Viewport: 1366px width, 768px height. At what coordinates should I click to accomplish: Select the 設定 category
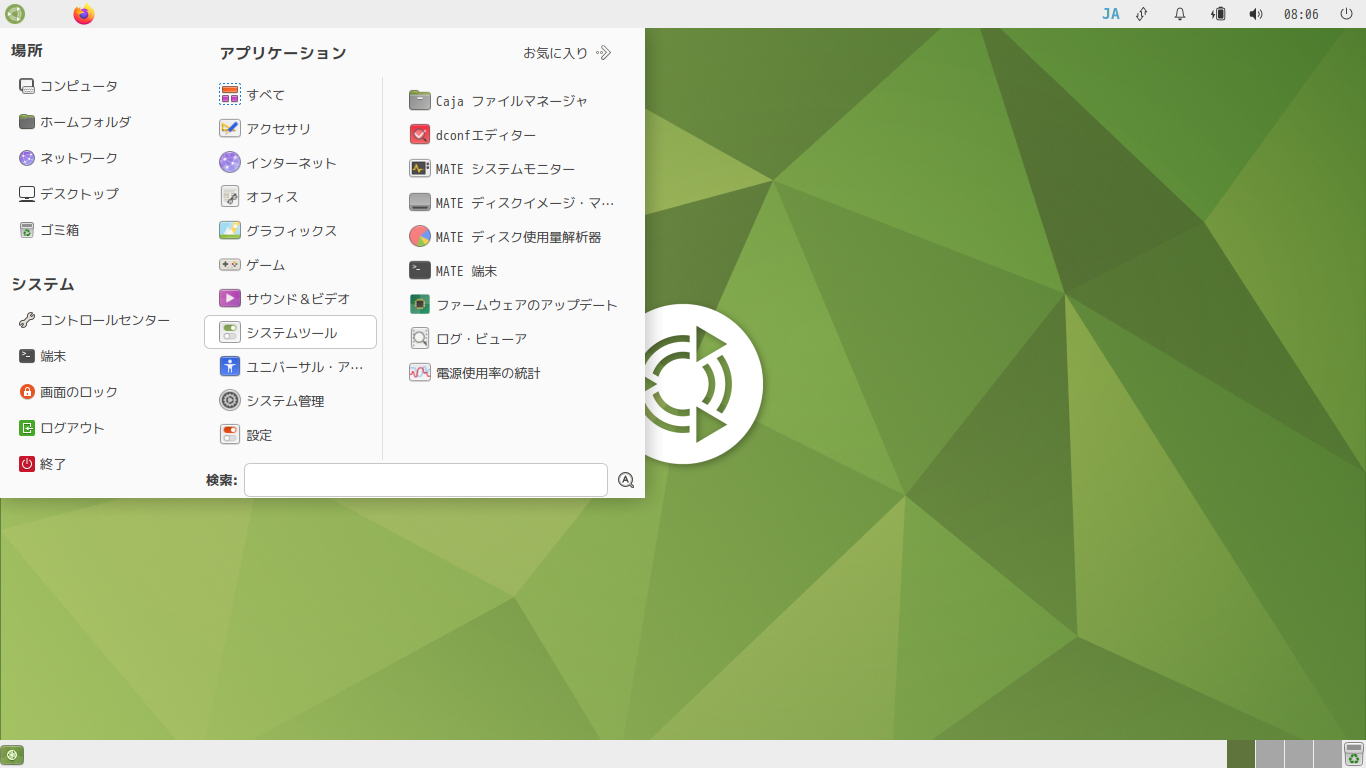coord(290,435)
